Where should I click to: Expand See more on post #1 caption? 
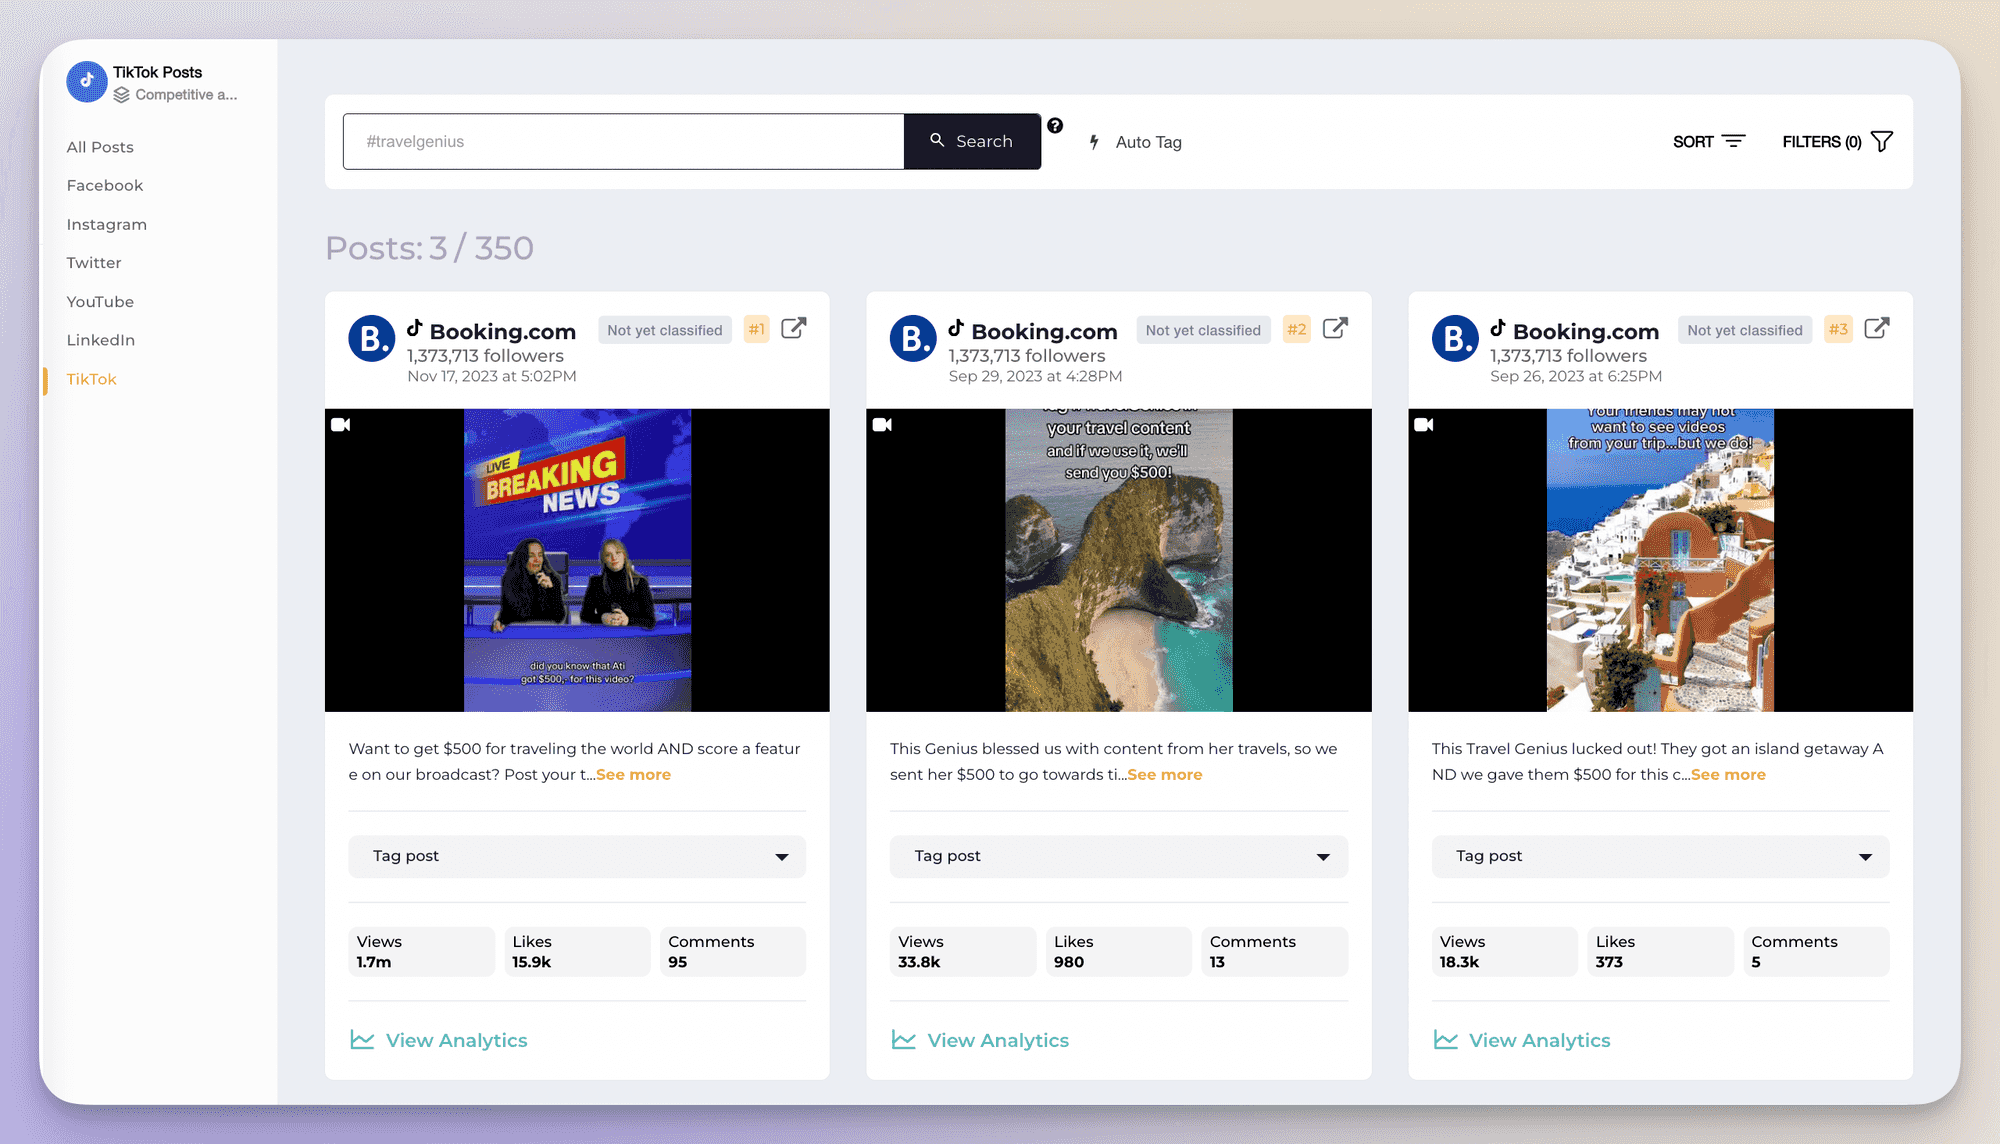(x=633, y=775)
